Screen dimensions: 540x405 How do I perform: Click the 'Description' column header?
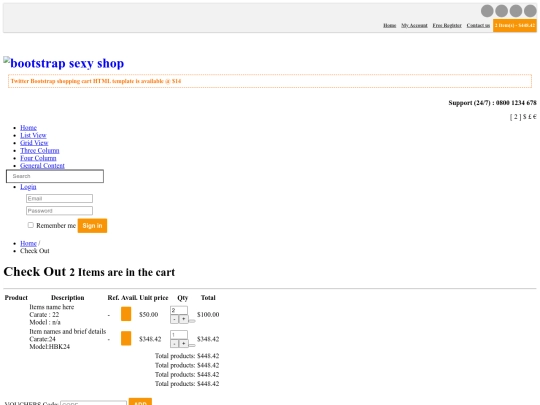pos(68,298)
